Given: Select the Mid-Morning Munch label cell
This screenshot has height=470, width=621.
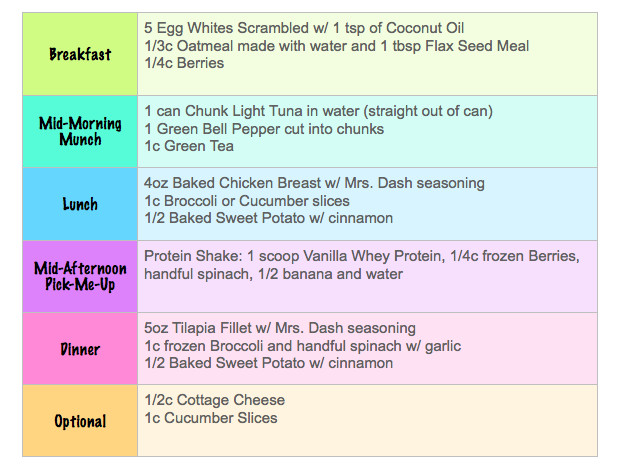Looking at the screenshot, I should (80, 131).
